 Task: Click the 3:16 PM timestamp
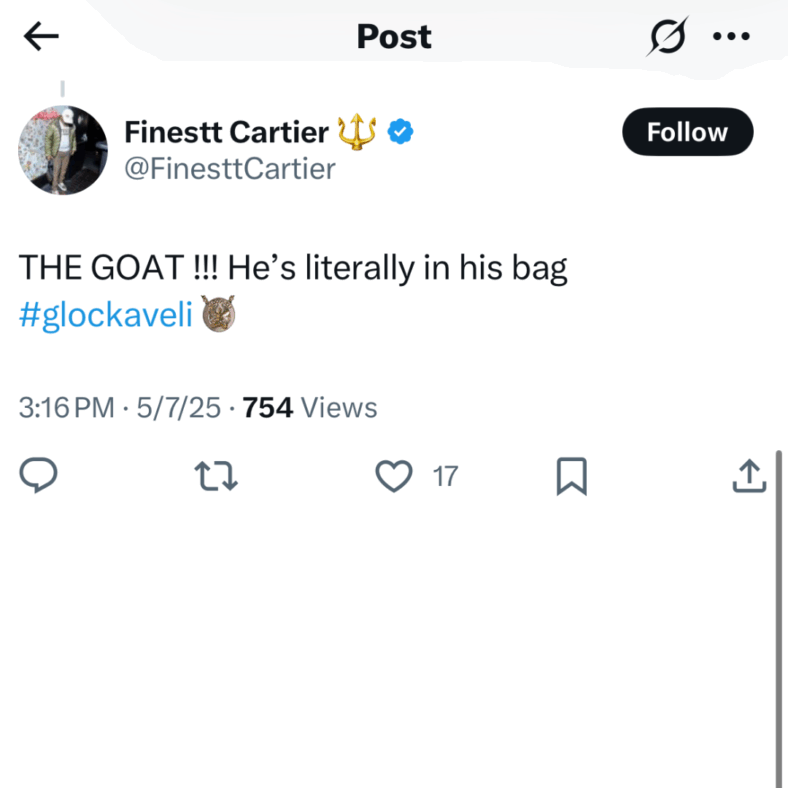point(67,407)
